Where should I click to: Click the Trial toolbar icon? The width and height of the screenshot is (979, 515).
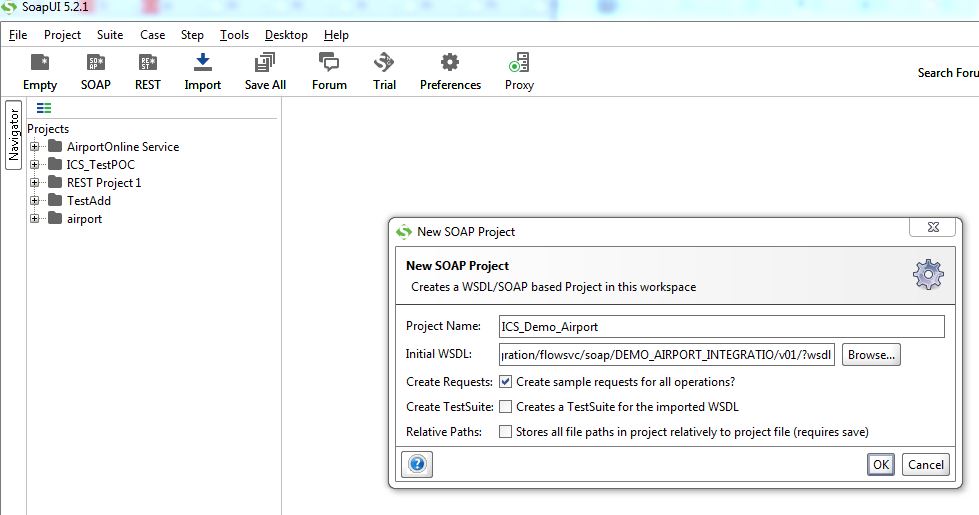pyautogui.click(x=384, y=62)
